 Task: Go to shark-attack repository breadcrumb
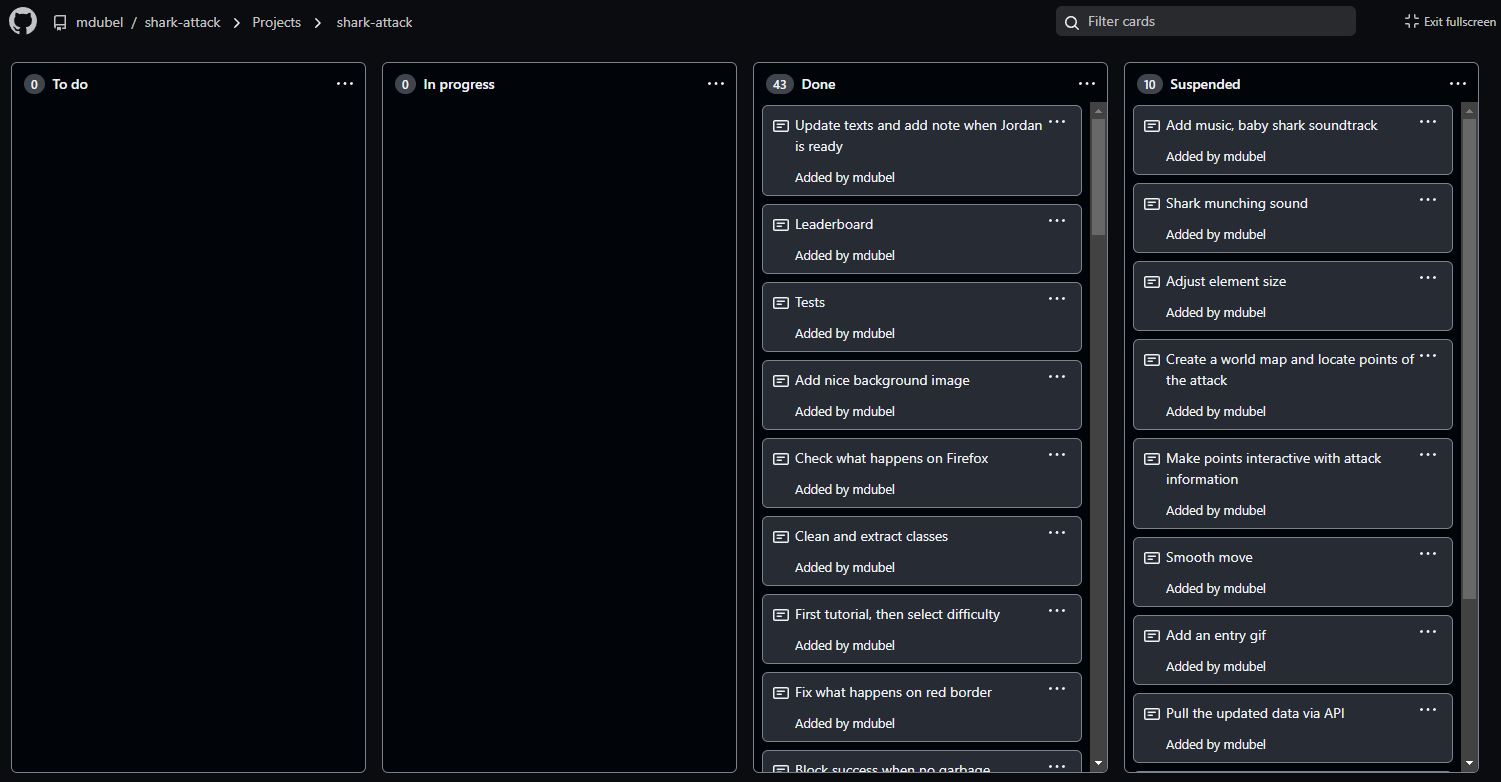pos(182,22)
